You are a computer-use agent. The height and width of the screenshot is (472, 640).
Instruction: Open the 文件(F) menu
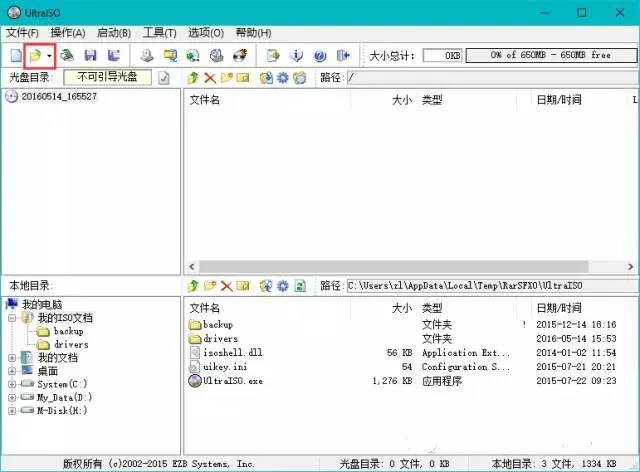coord(22,33)
